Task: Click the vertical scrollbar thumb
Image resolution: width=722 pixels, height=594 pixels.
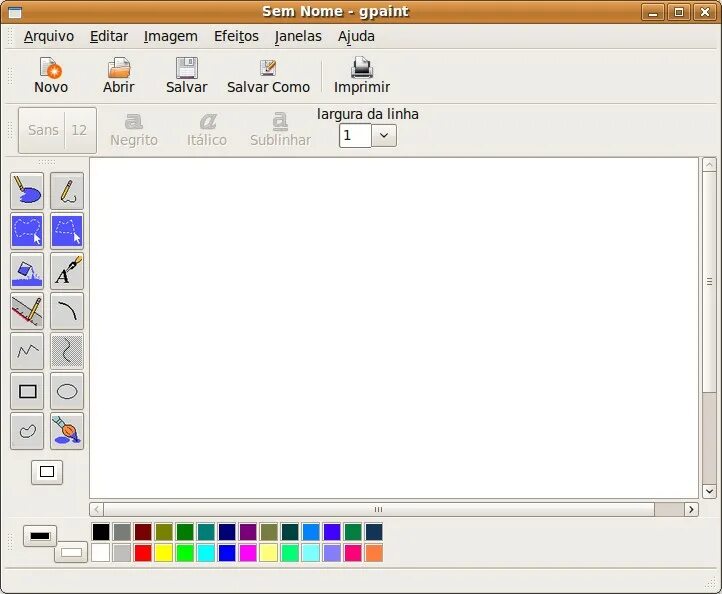Action: pos(709,282)
